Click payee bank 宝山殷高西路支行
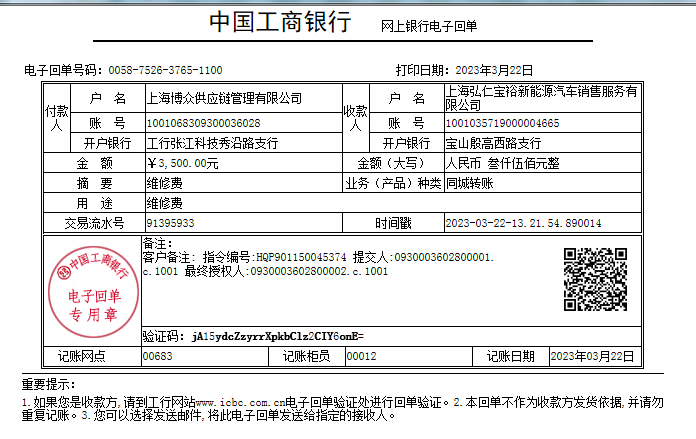 pyautogui.click(x=494, y=143)
